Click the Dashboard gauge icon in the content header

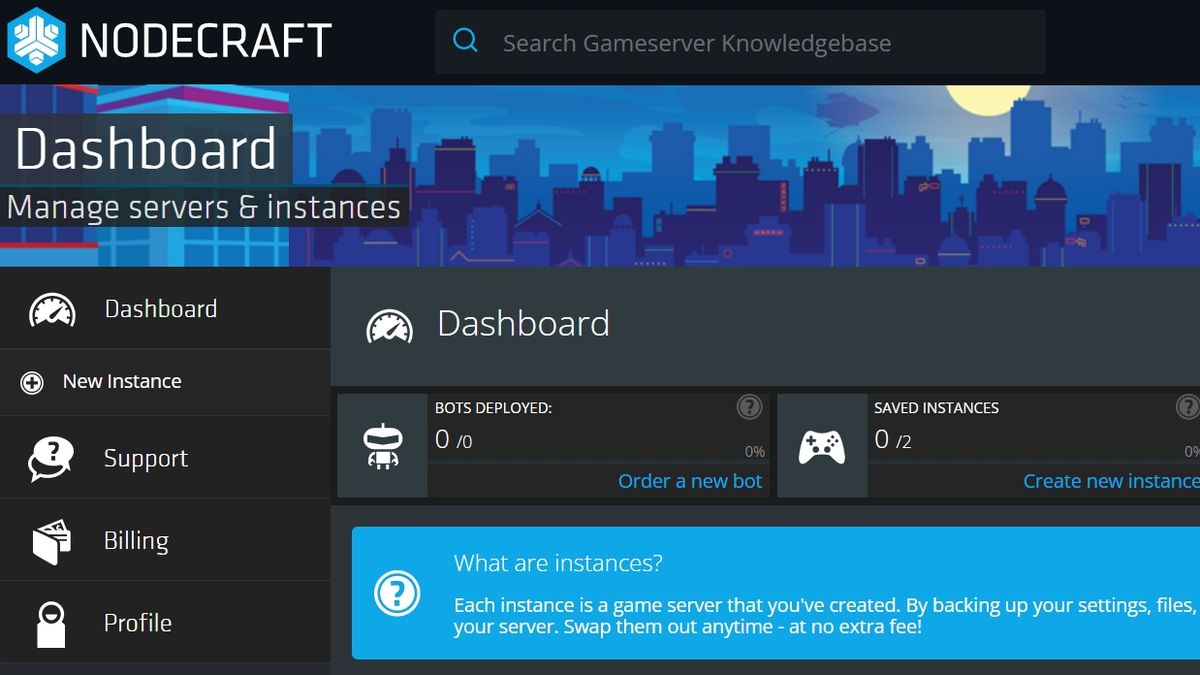[x=388, y=324]
